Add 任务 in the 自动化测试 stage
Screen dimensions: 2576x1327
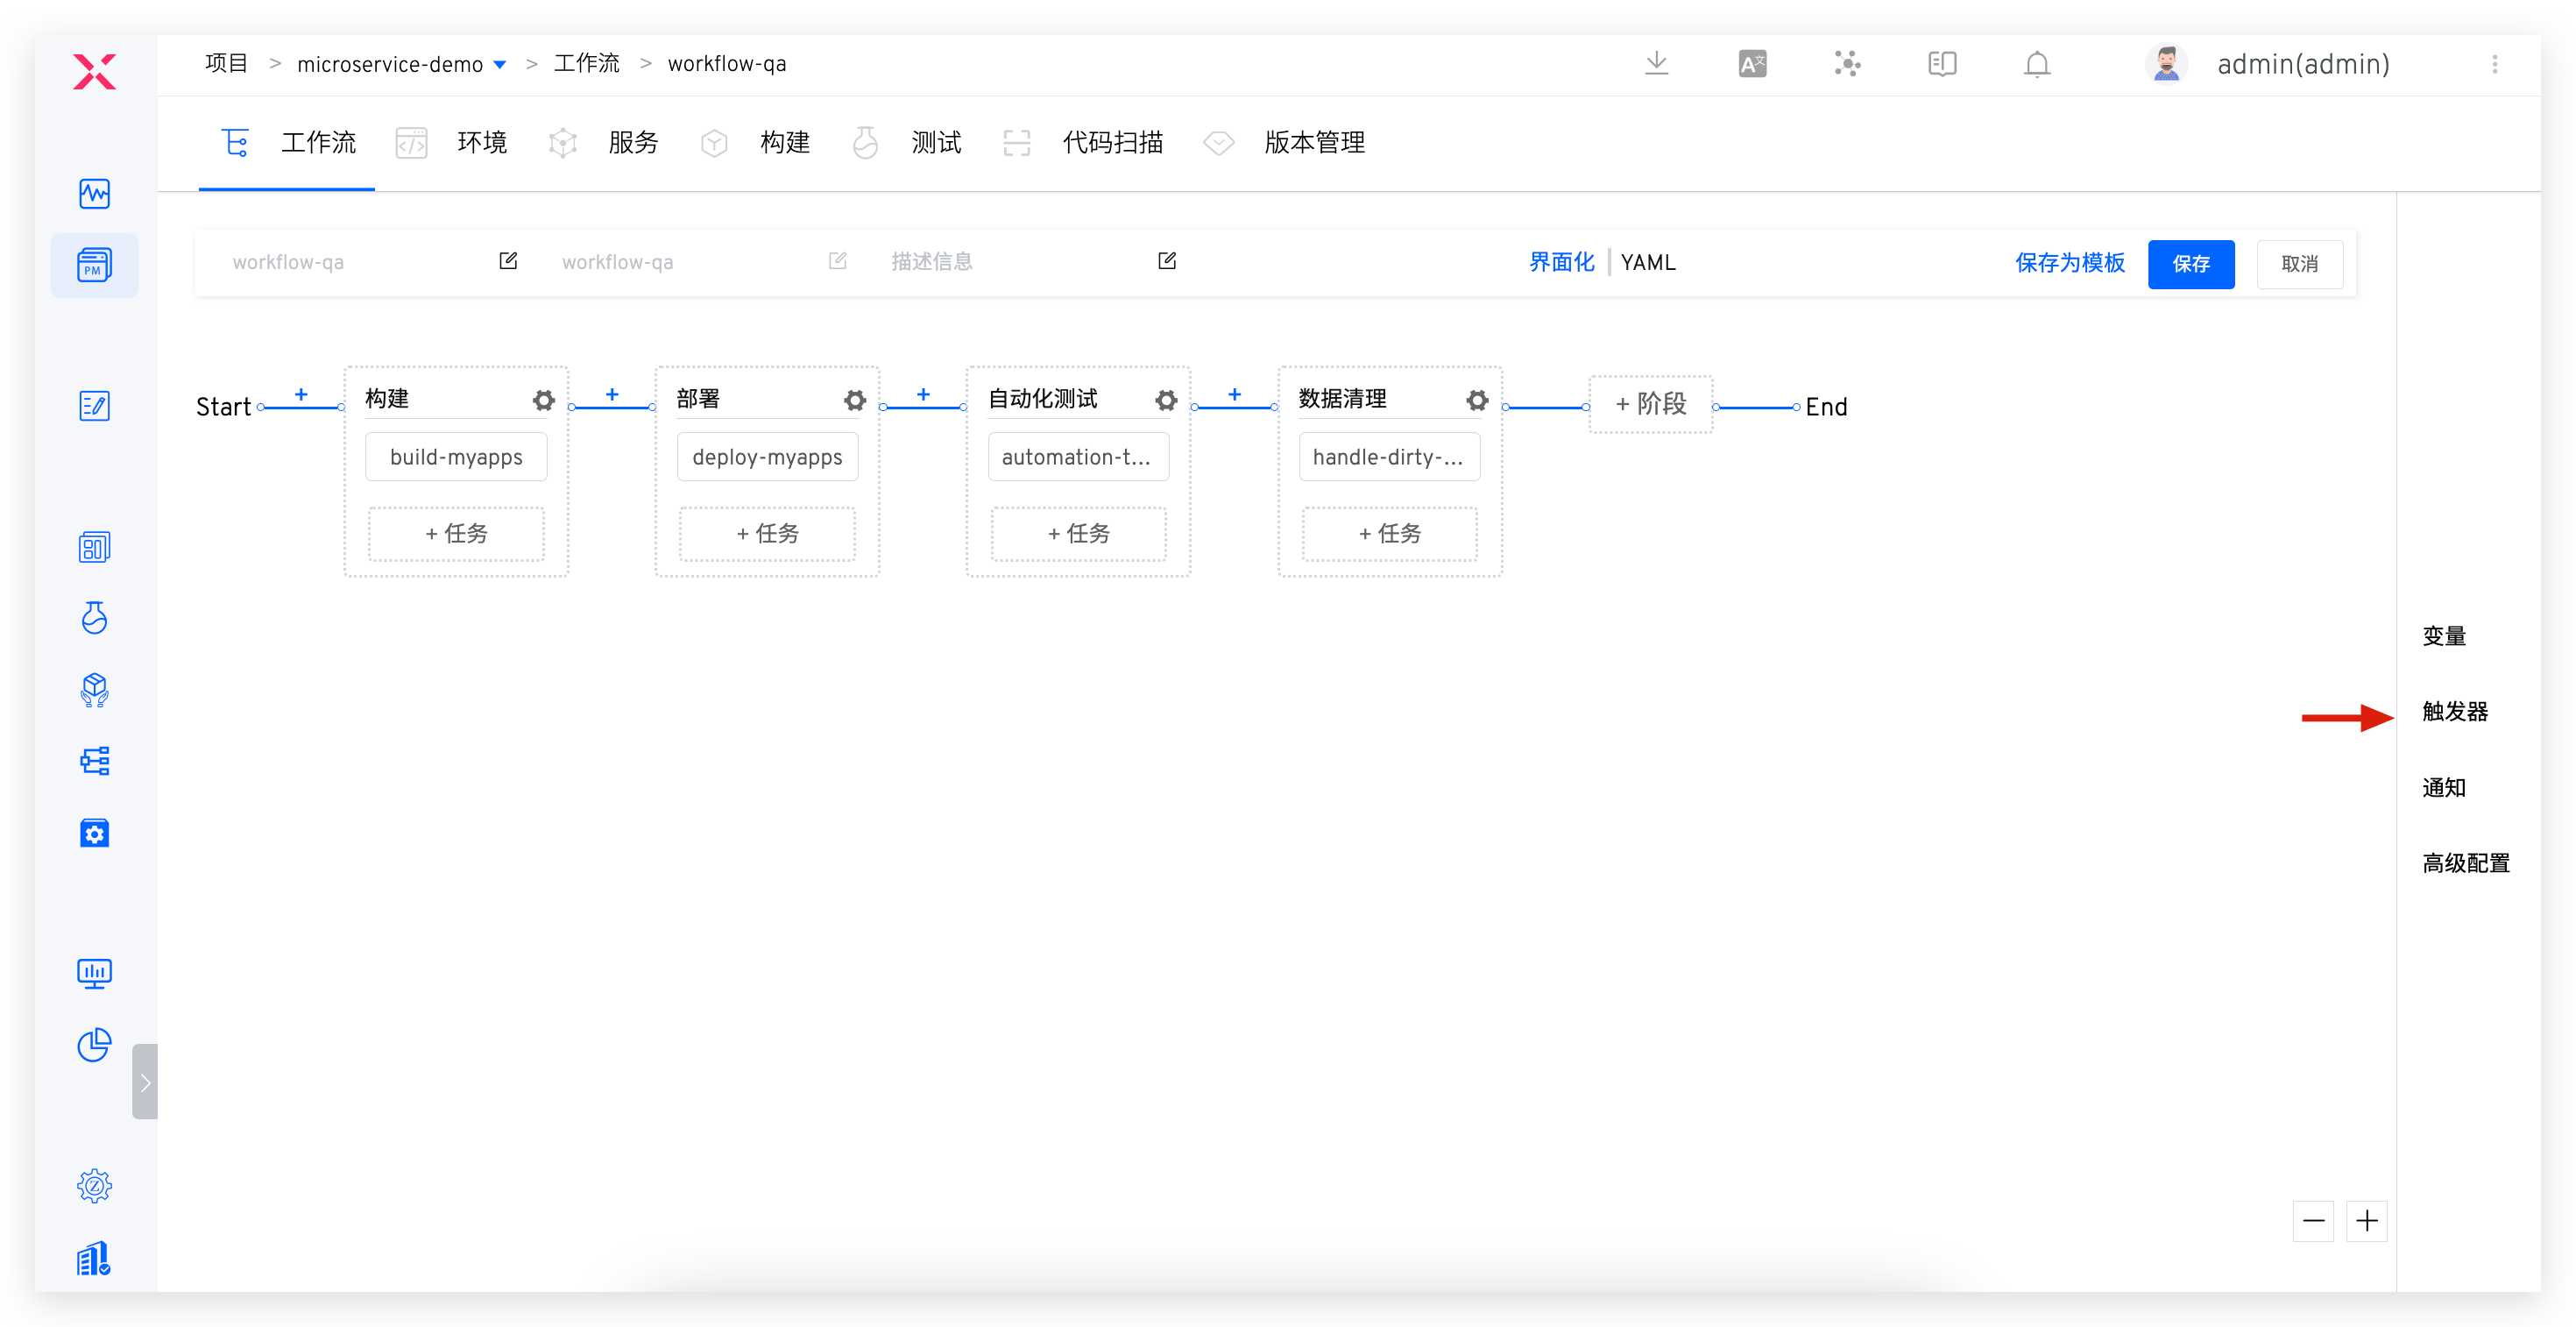(x=1078, y=533)
